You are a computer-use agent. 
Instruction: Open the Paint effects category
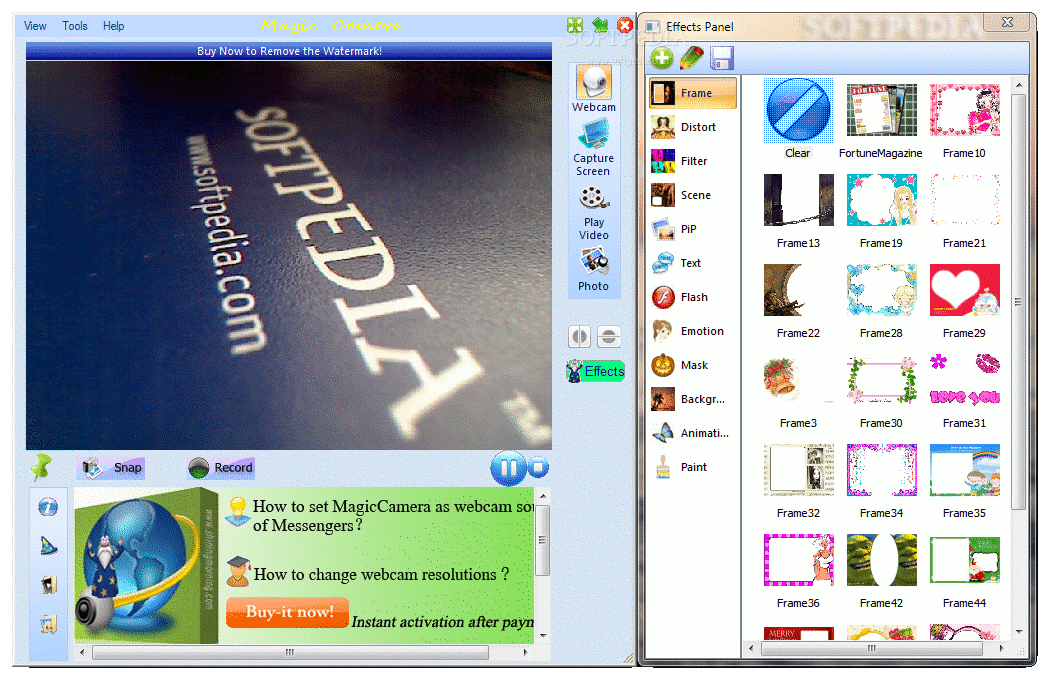693,467
